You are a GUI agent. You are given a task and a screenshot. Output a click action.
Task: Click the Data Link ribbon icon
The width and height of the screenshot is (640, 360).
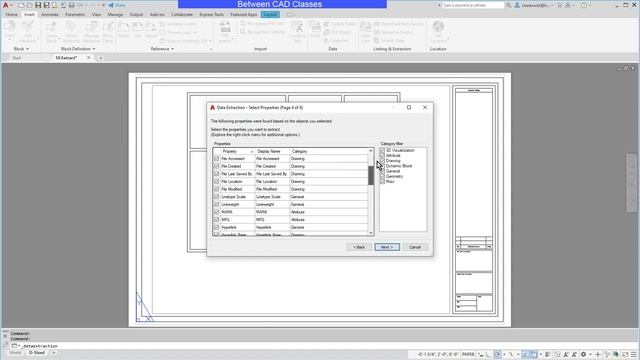(365, 31)
